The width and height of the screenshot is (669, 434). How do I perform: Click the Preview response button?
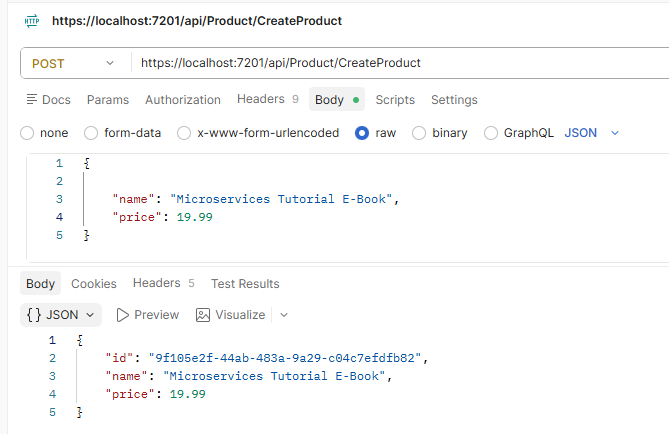(x=148, y=315)
